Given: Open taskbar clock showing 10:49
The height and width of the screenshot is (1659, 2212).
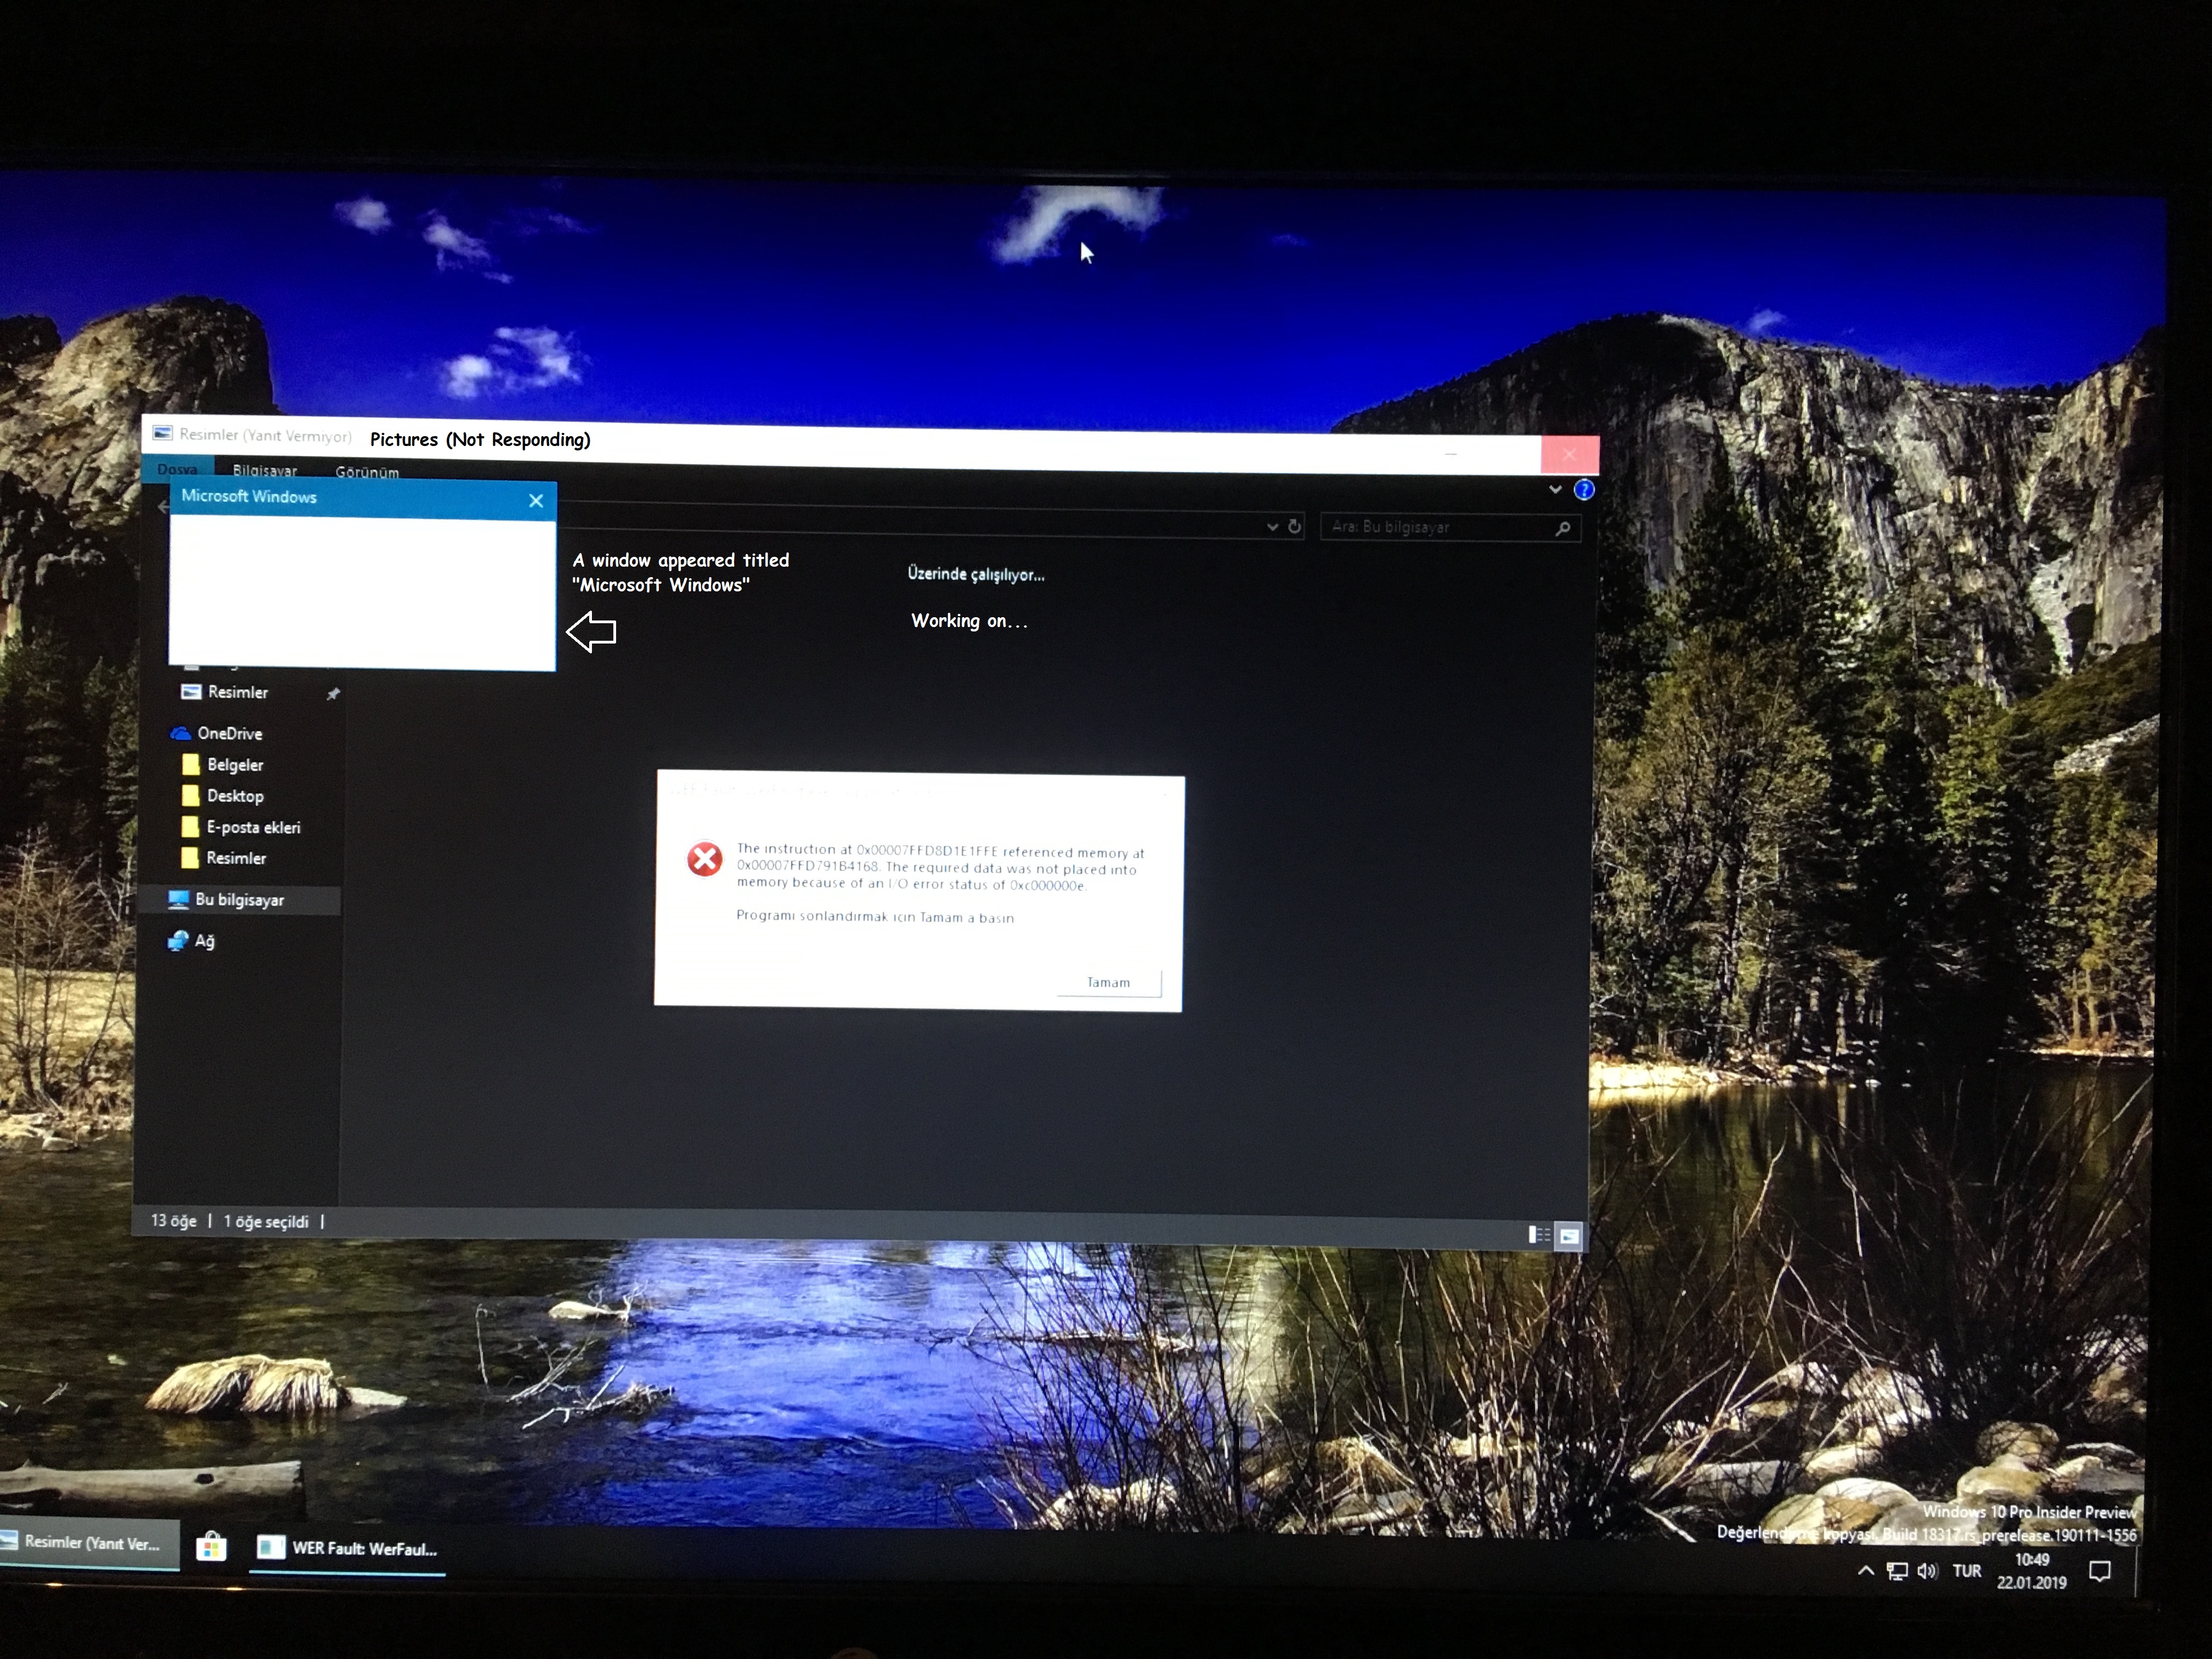Looking at the screenshot, I should 2031,1571.
